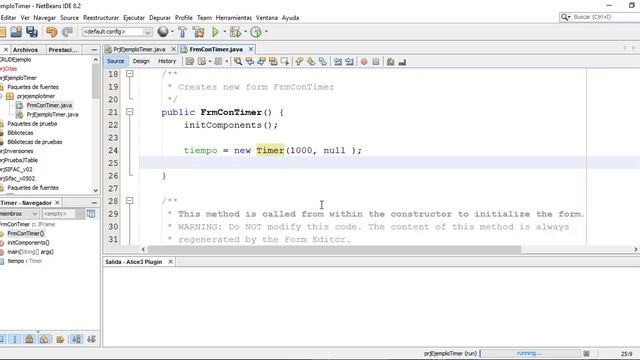Close the Salida - Alice3 Plugin tab
Viewport: 640px width, 360px height.
[171, 262]
